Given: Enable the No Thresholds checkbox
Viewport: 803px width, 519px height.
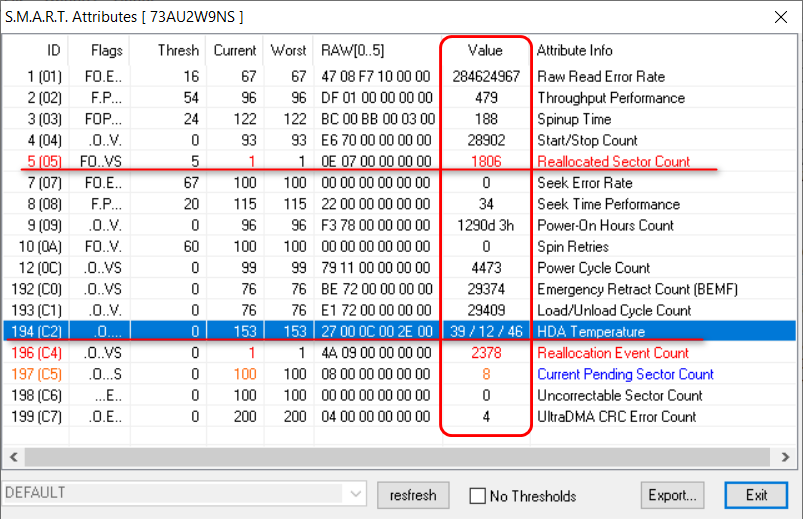Looking at the screenshot, I should coord(479,496).
